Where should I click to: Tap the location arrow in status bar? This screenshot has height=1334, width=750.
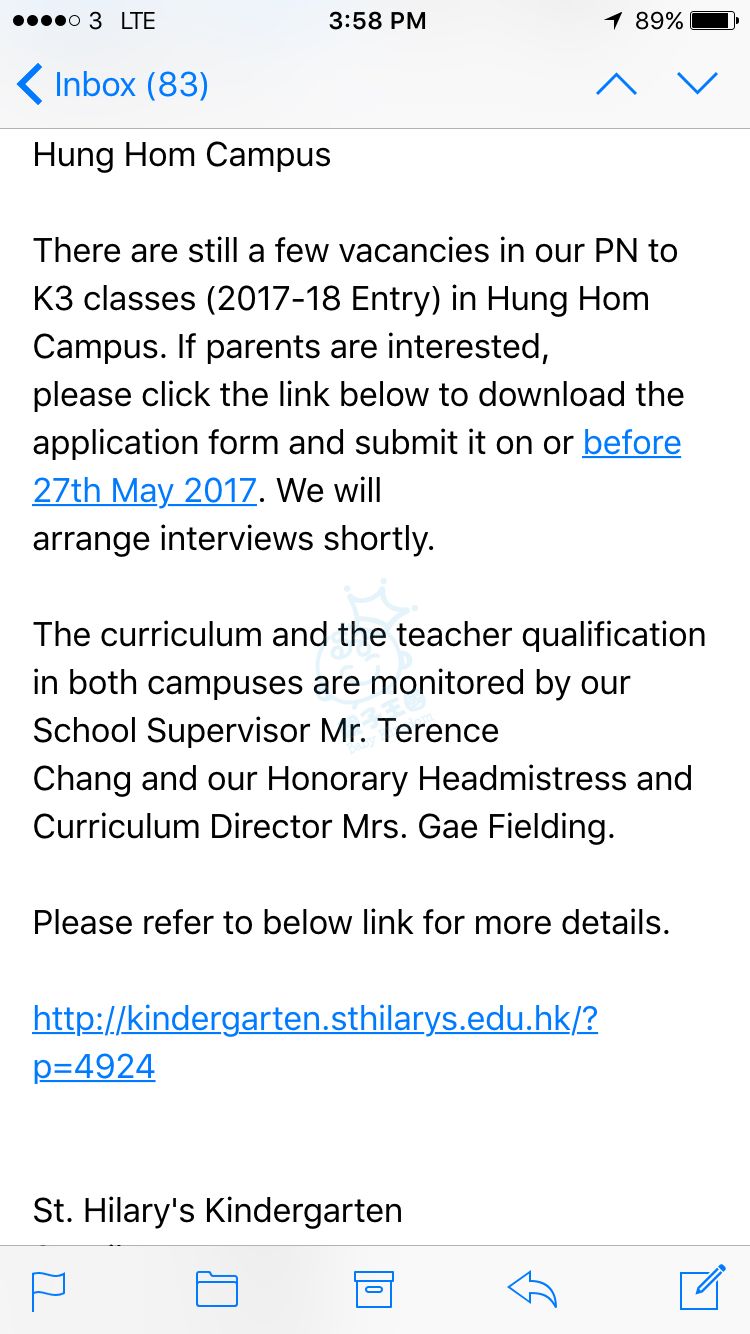click(613, 21)
